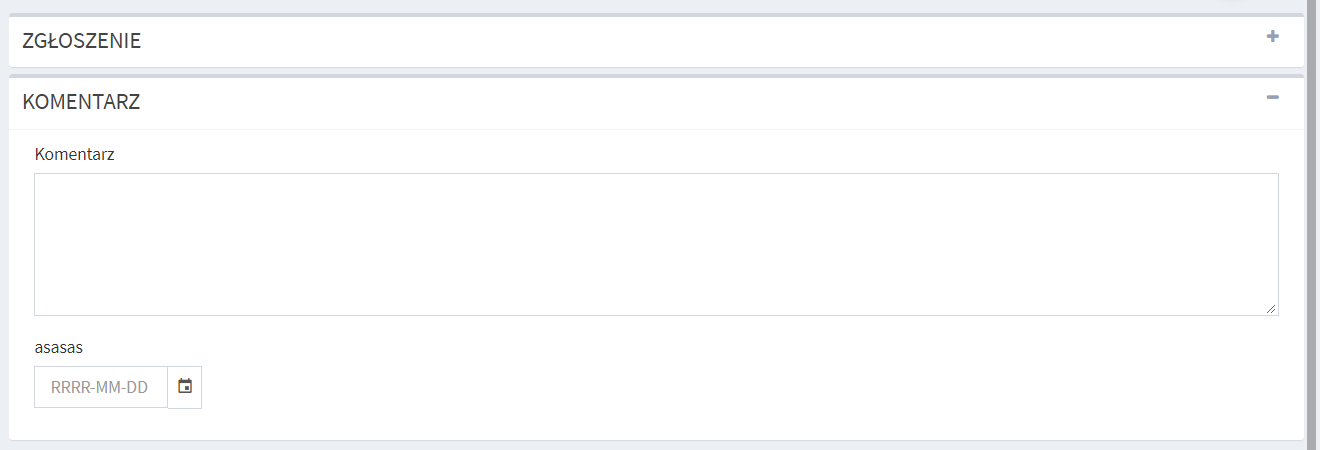
Task: Click the bottom edge of the Komentarz textarea
Action: (656, 315)
